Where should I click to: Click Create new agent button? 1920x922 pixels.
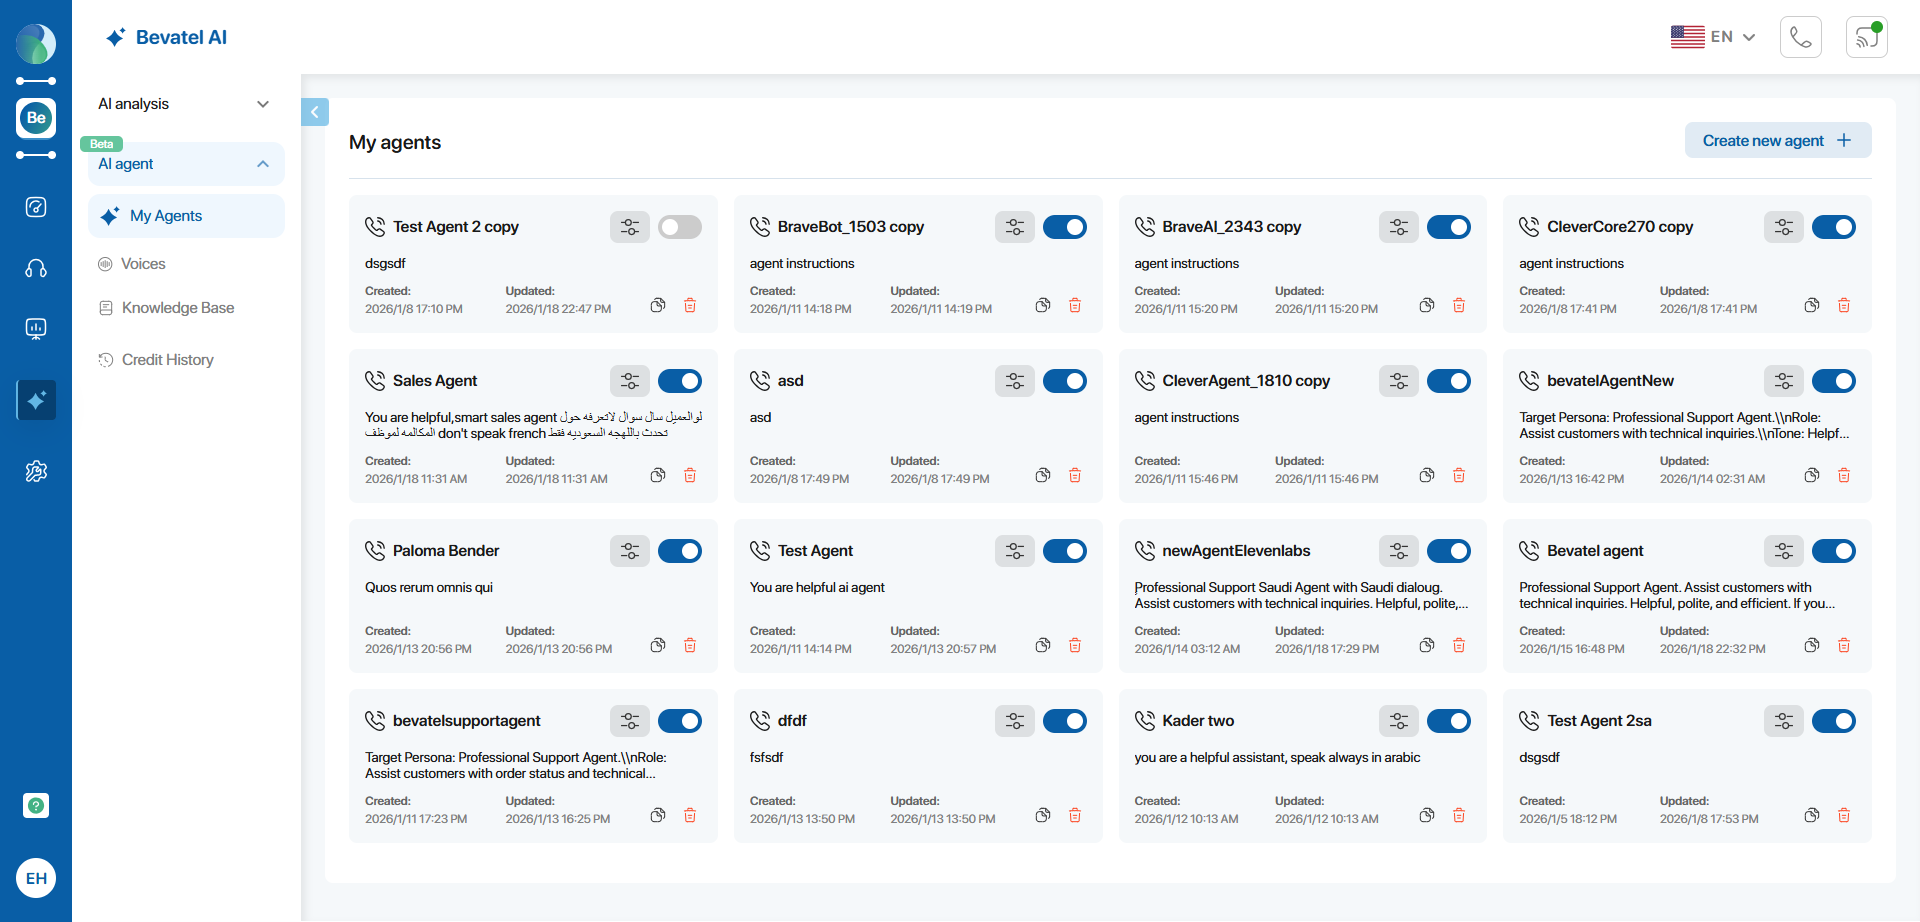tap(1777, 141)
